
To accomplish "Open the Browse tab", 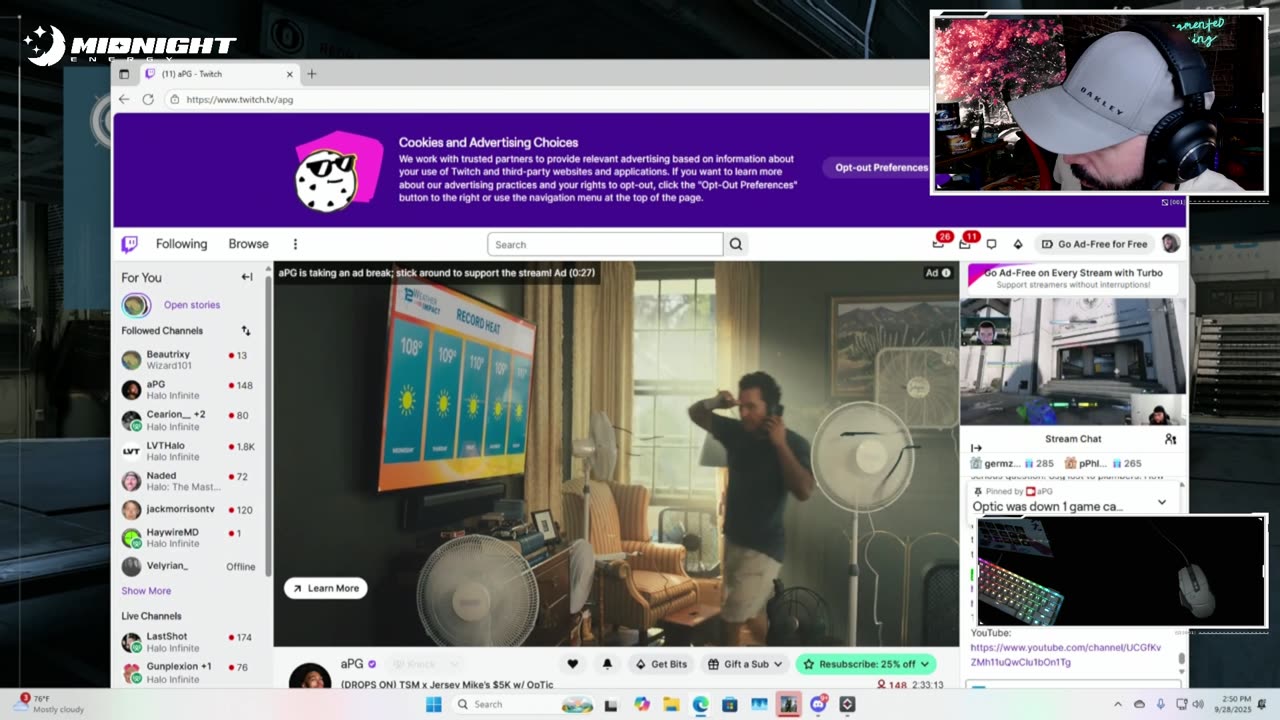I will click(x=248, y=244).
